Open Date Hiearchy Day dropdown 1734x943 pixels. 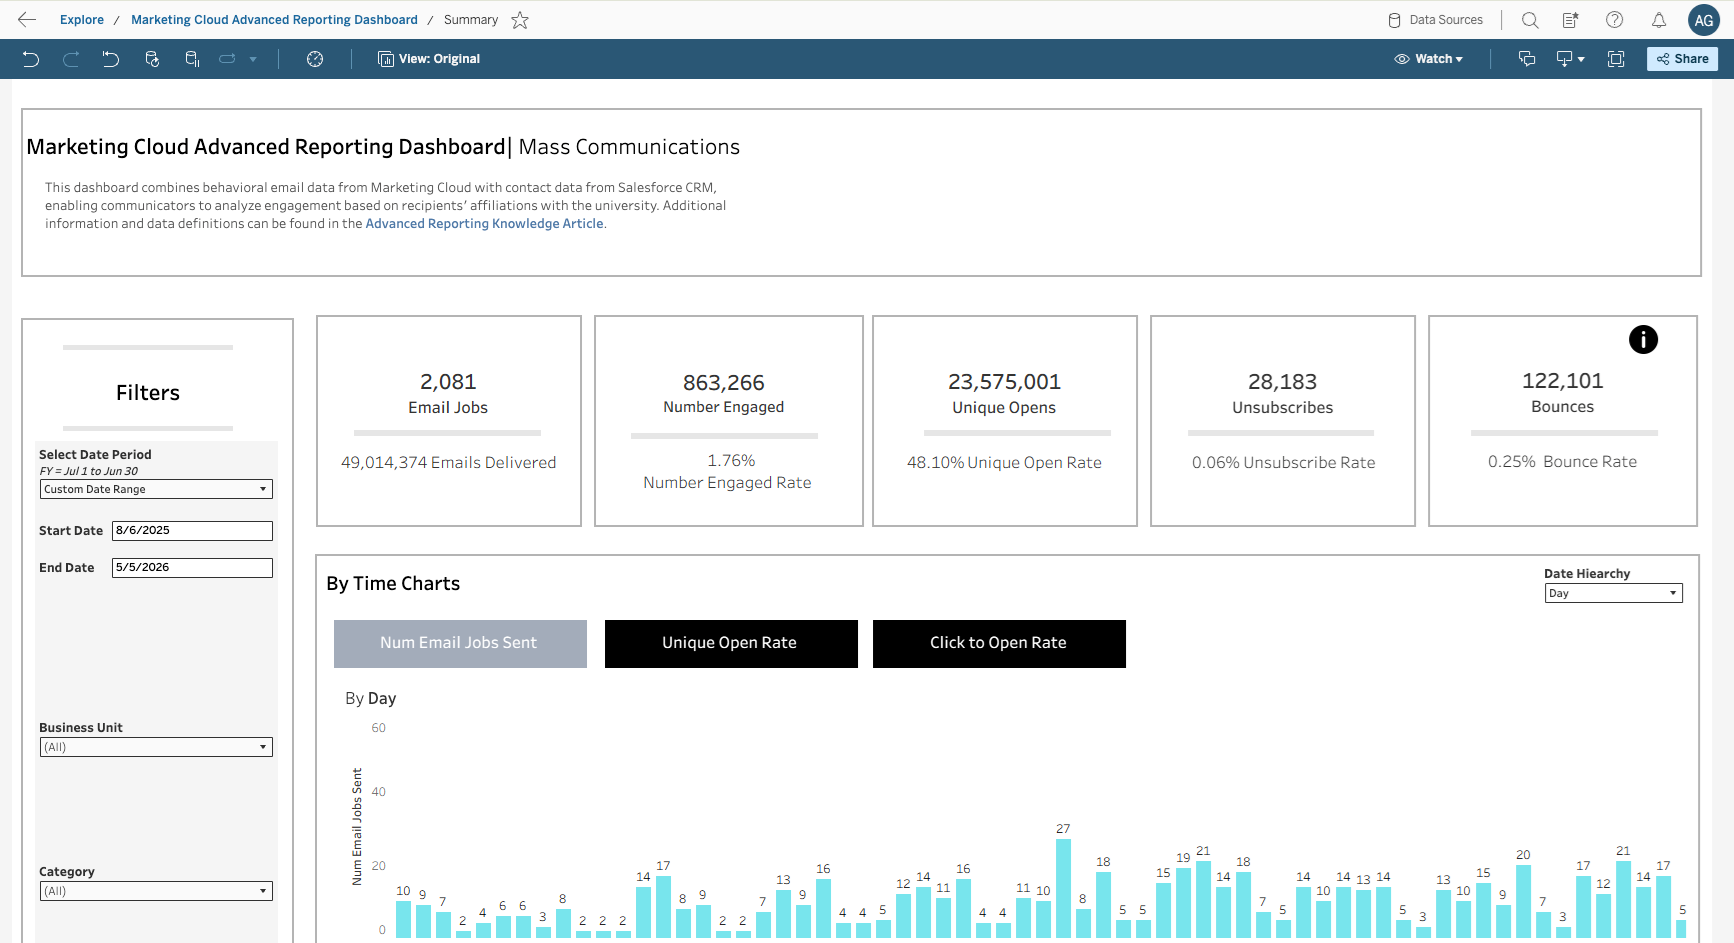[x=1613, y=593]
